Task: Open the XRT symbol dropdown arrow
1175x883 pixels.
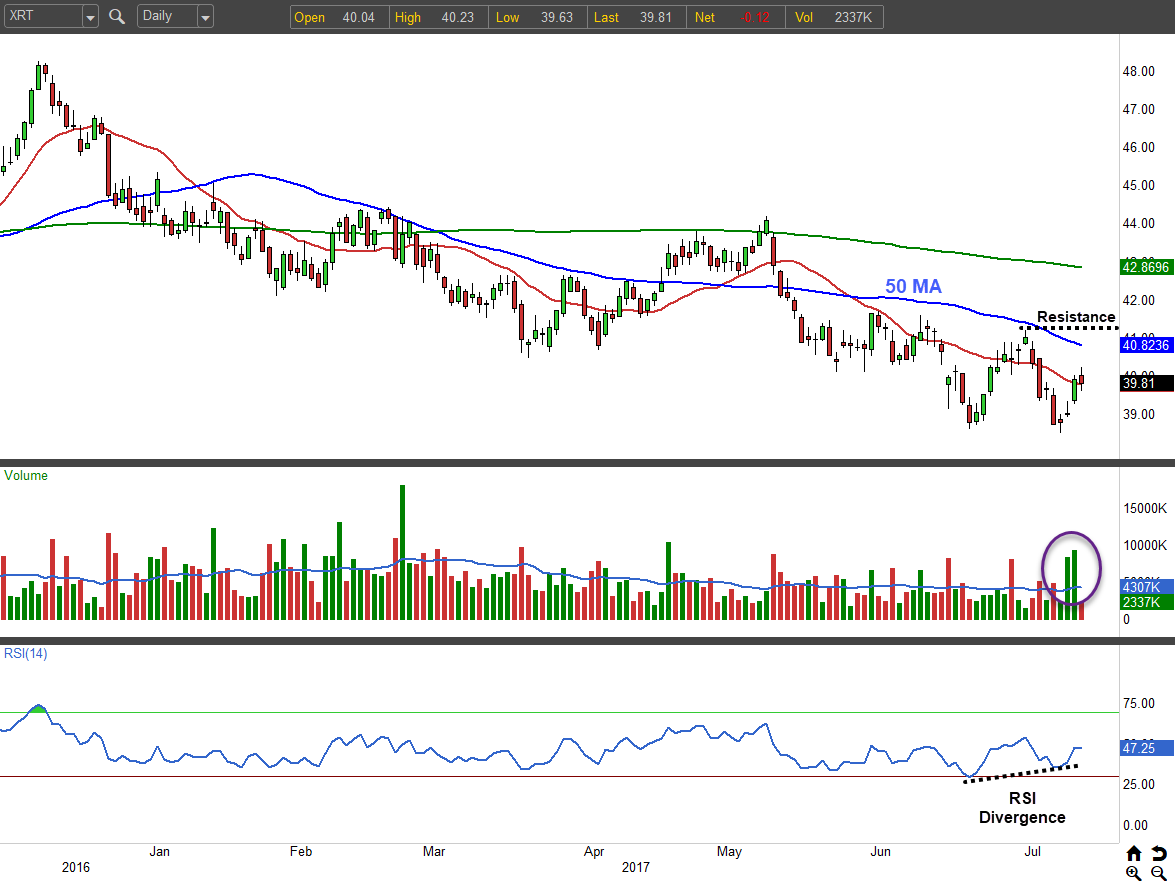Action: point(90,17)
